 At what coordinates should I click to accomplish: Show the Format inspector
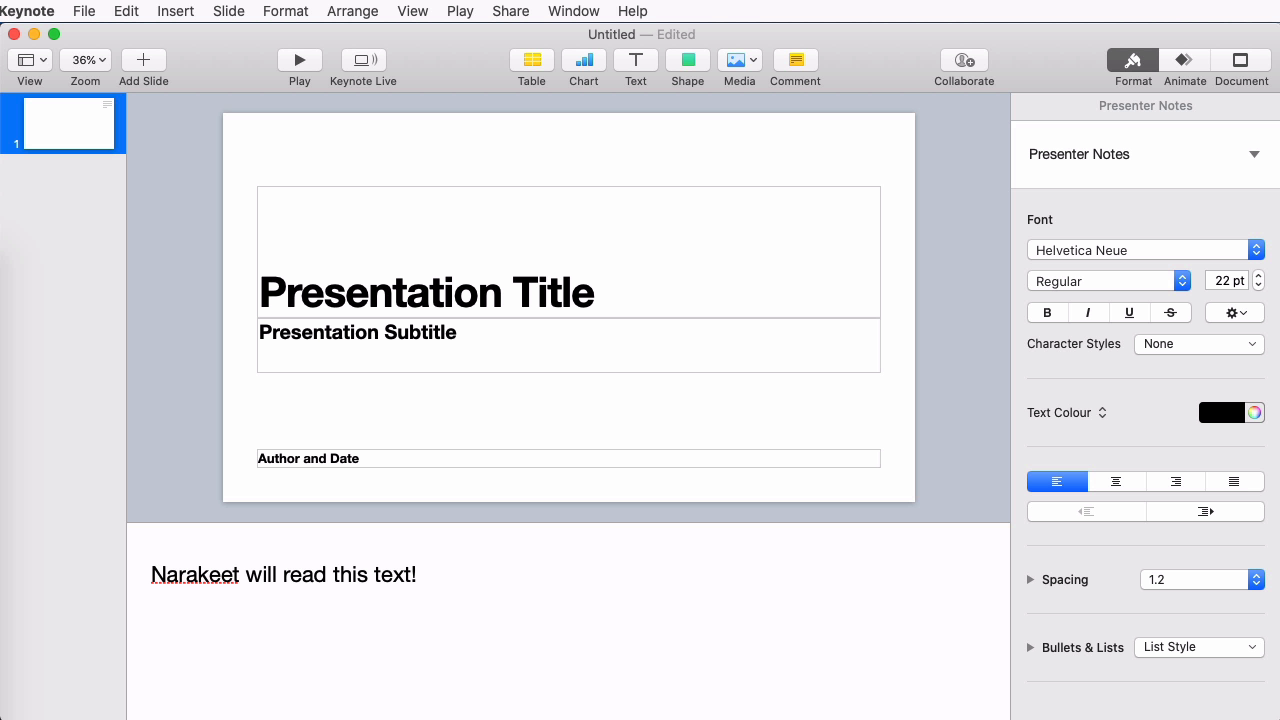1133,60
